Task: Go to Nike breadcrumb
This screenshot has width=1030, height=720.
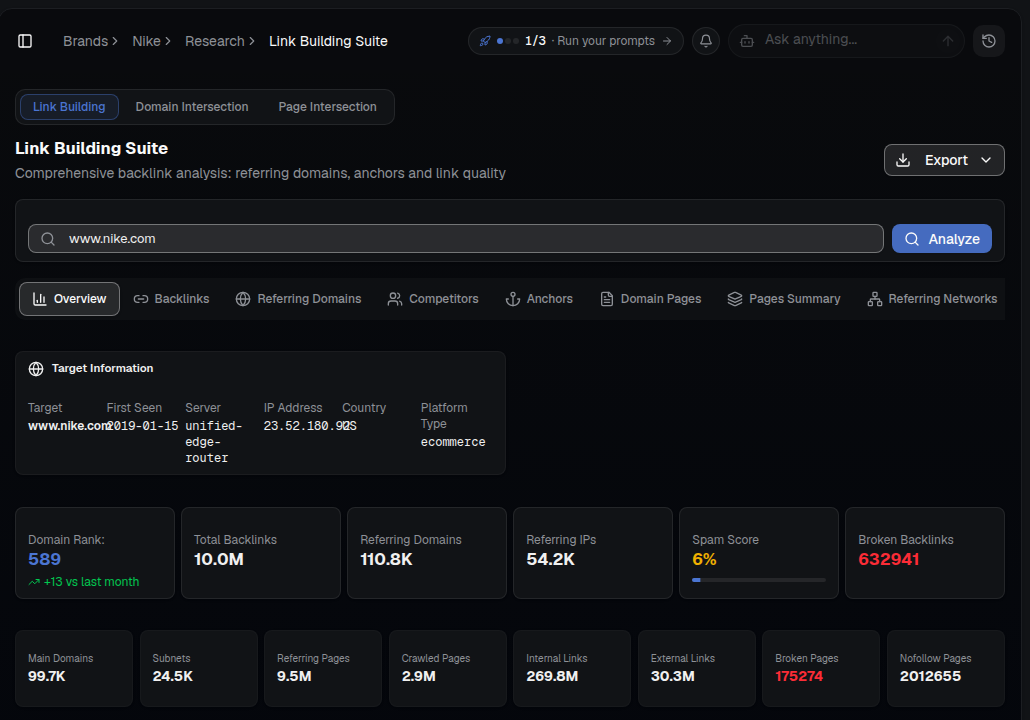Action: point(146,41)
